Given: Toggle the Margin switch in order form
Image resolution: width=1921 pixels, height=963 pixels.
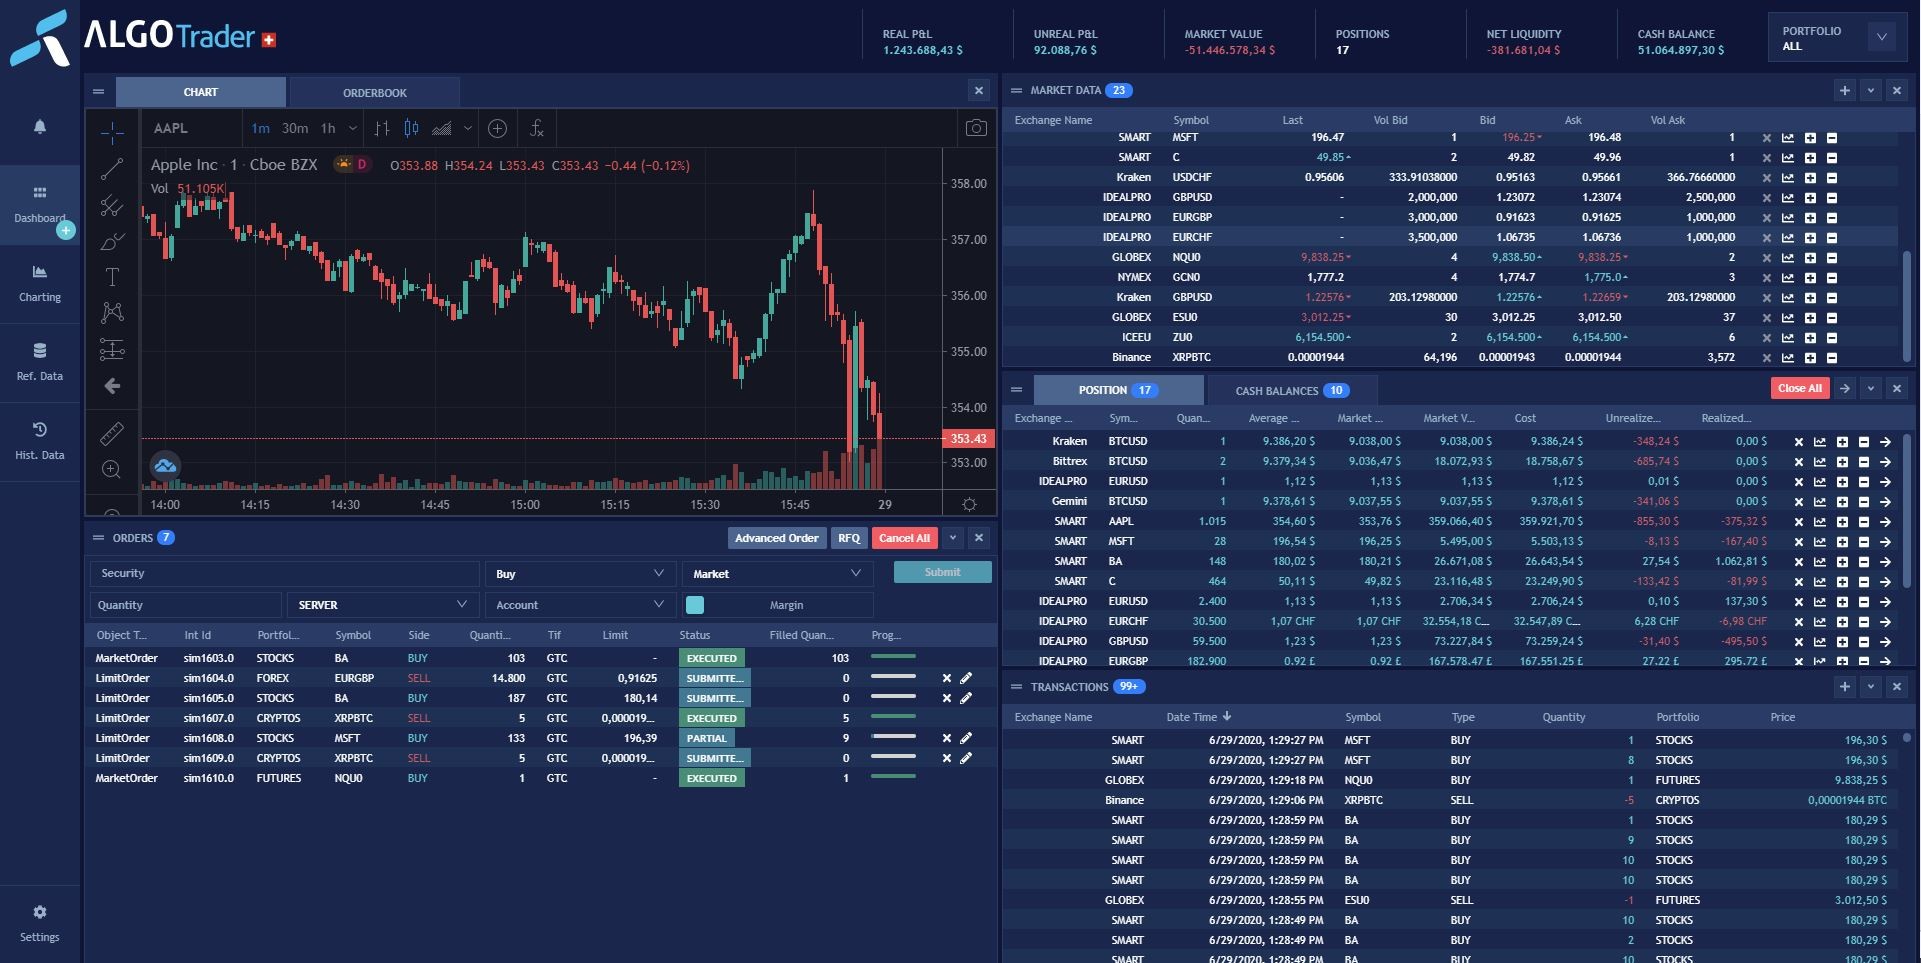Looking at the screenshot, I should [x=695, y=605].
